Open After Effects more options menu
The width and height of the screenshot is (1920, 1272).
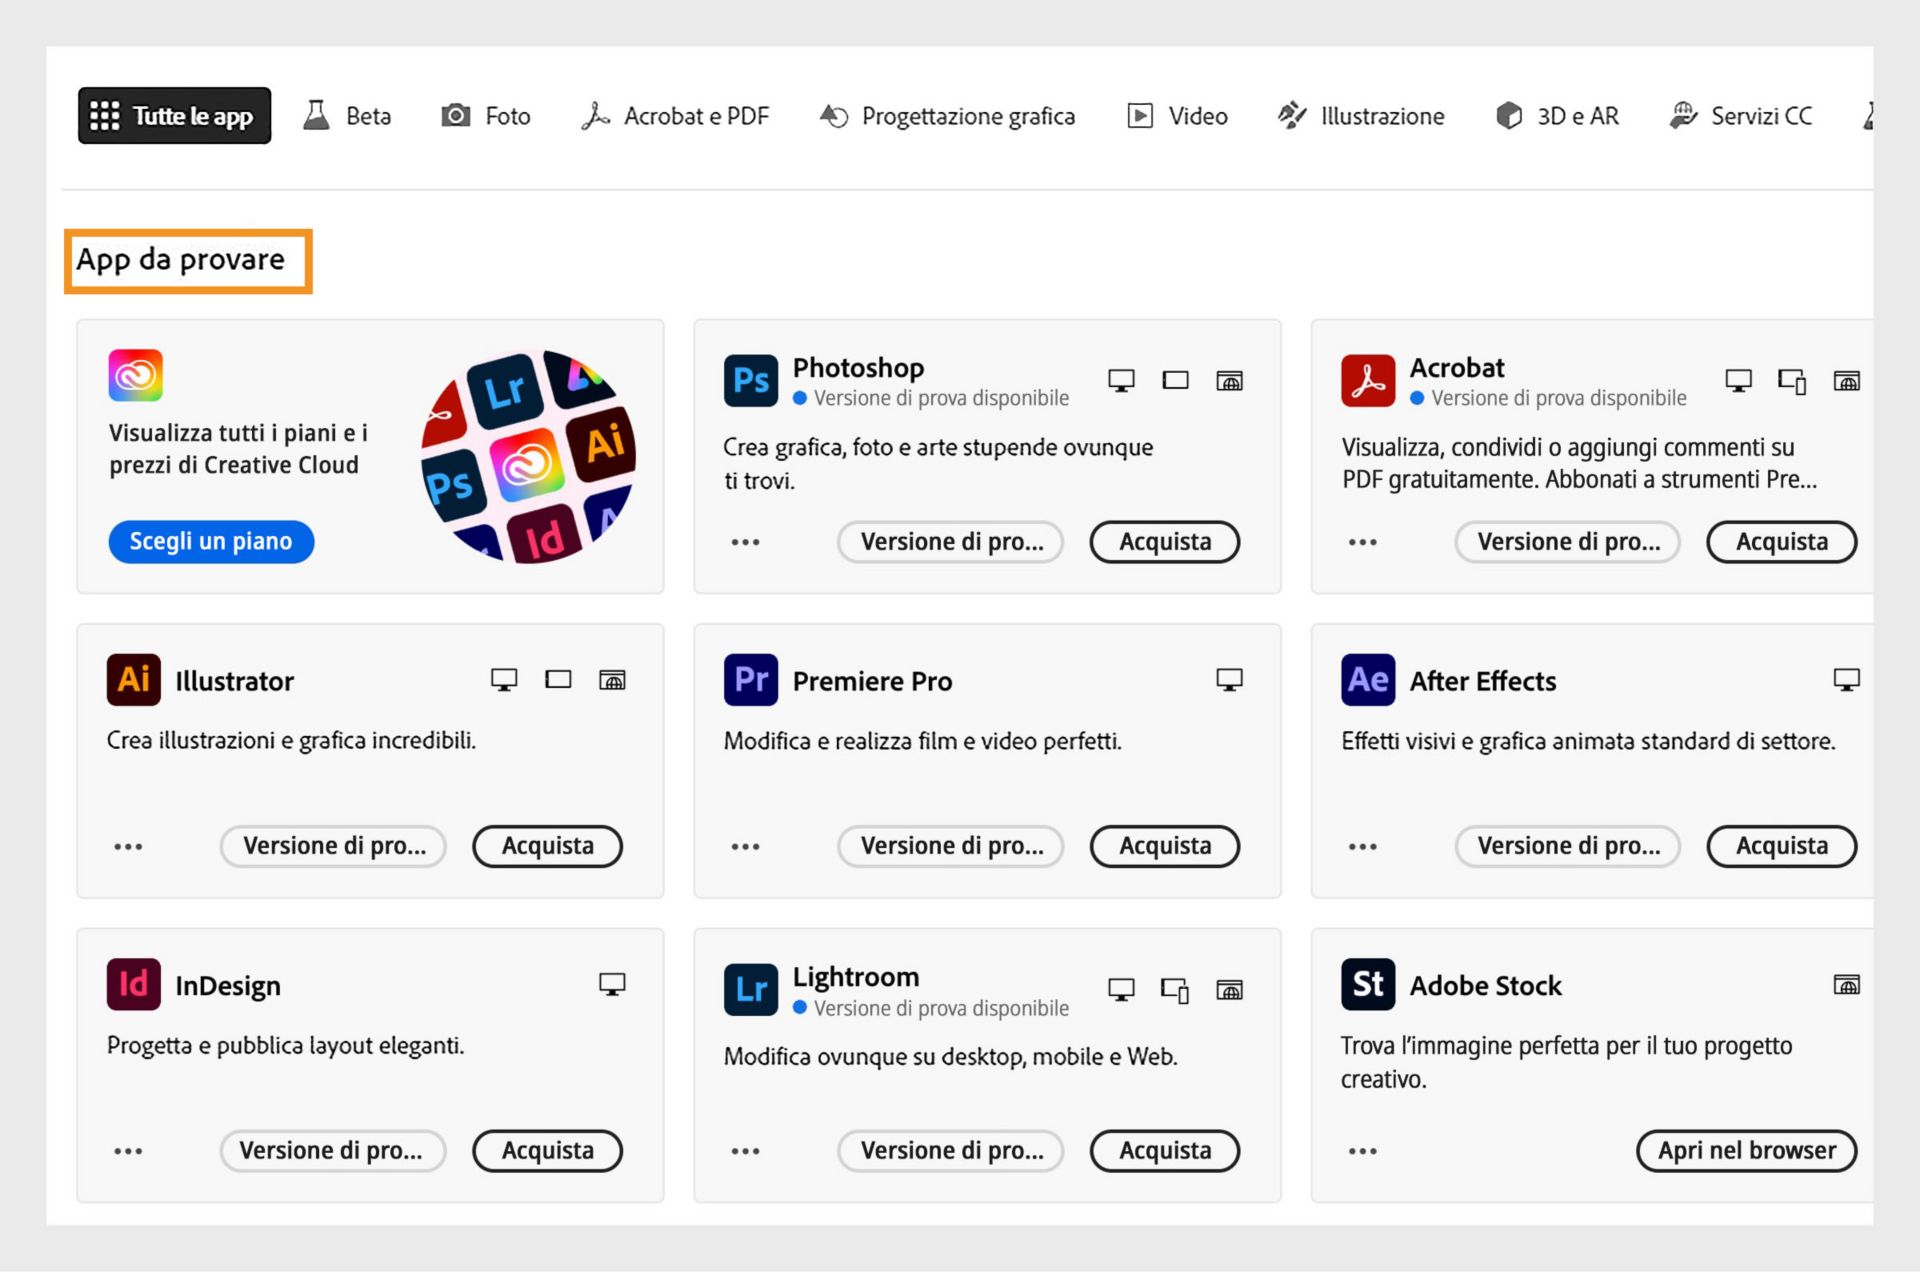(1362, 846)
